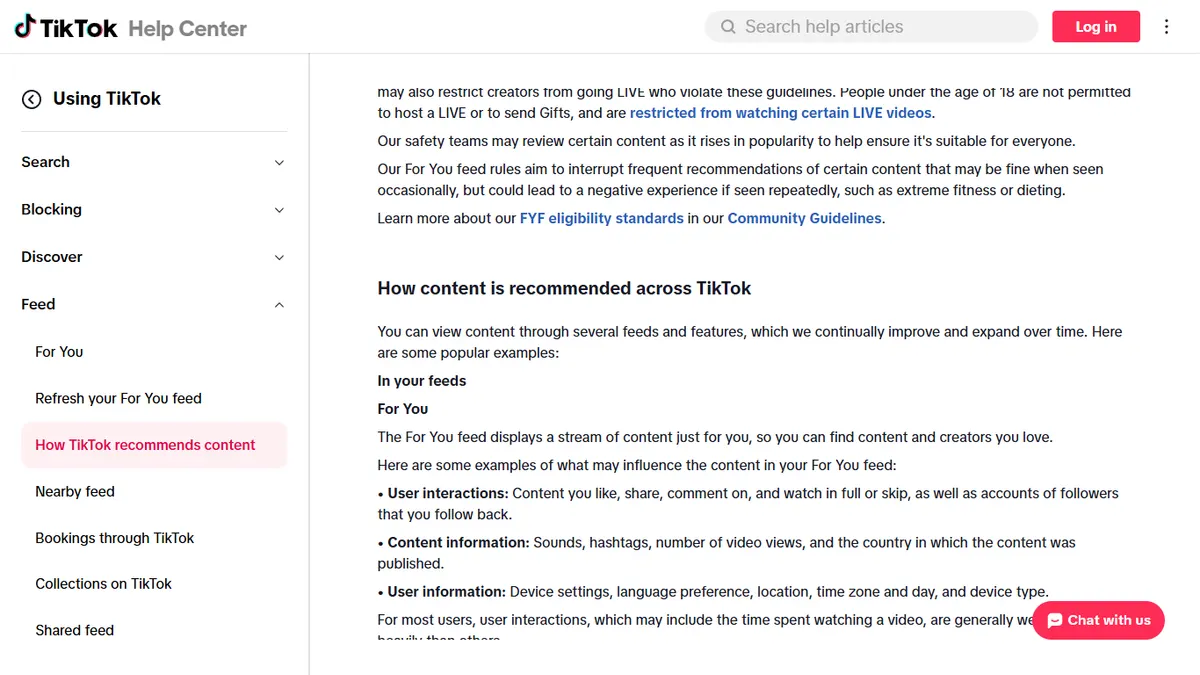Open Bookings through TikTok article
Screen dimensions: 1200x675
[115, 538]
